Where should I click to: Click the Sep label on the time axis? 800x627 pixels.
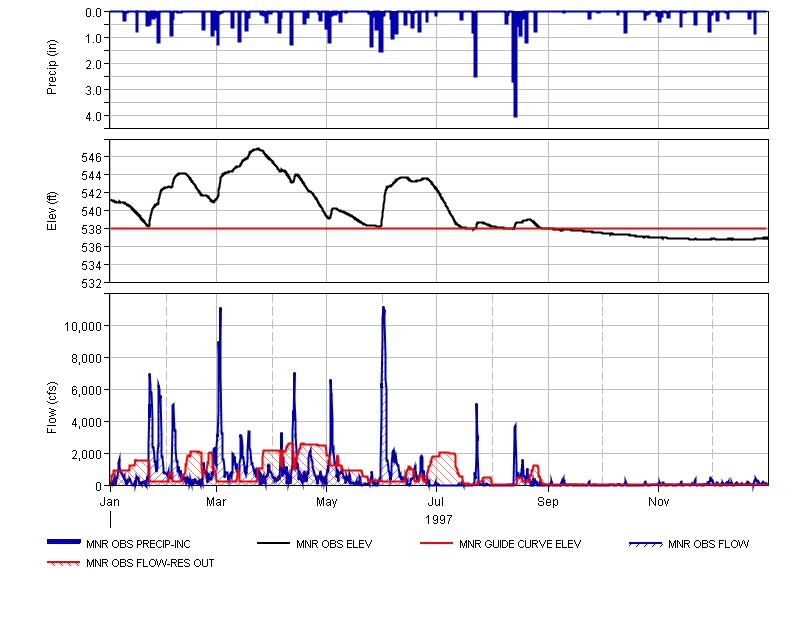[548, 500]
